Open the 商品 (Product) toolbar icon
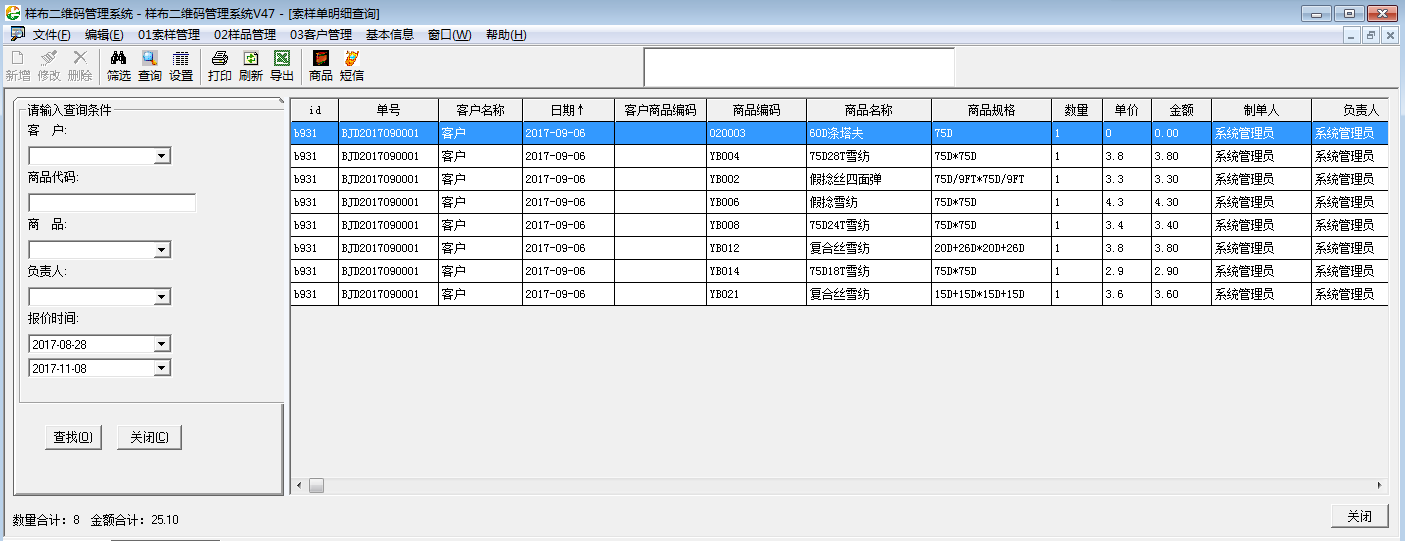1405x541 pixels. coord(321,66)
